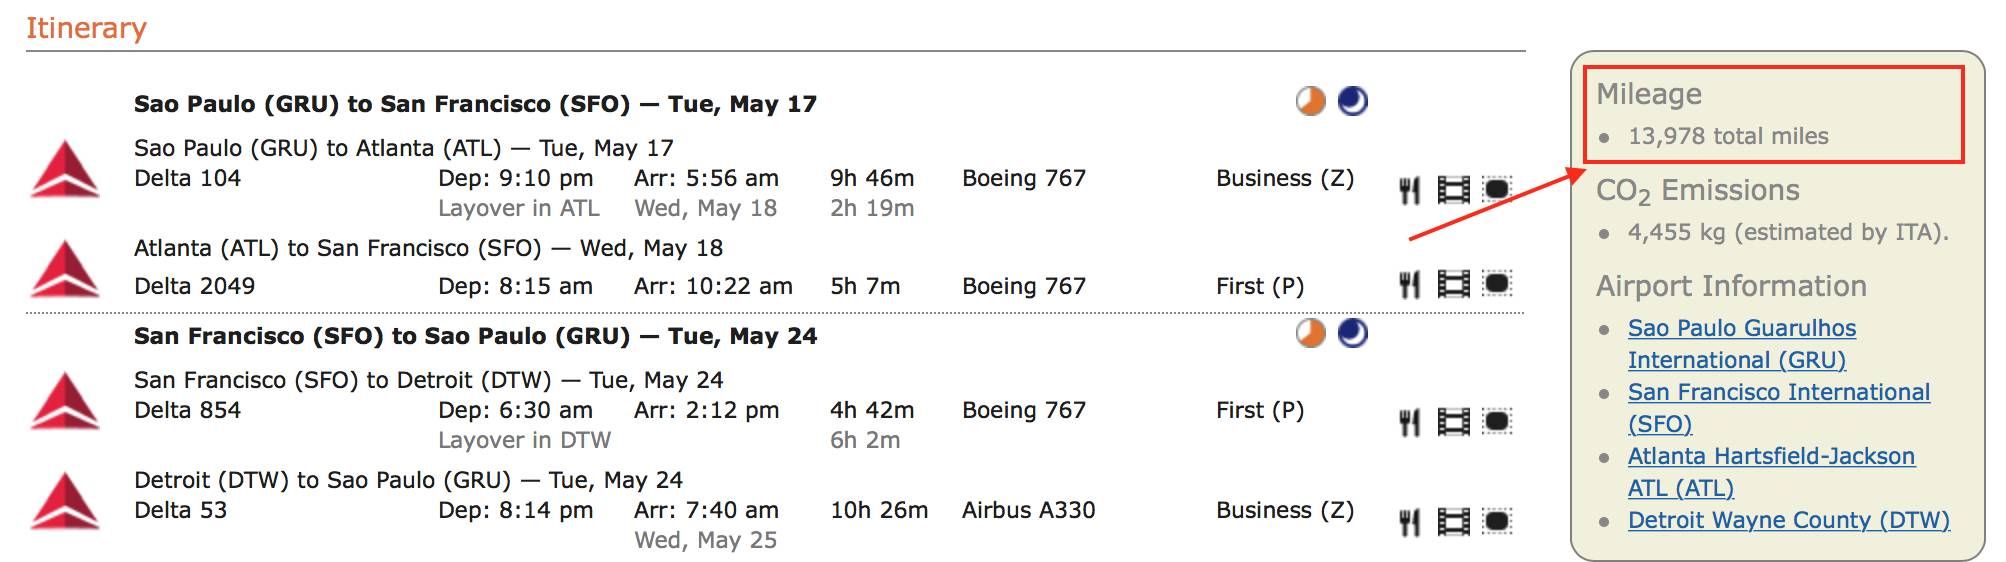
Task: Open Atlanta Hartsfield-Jackson ATL link
Action: [x=1771, y=472]
